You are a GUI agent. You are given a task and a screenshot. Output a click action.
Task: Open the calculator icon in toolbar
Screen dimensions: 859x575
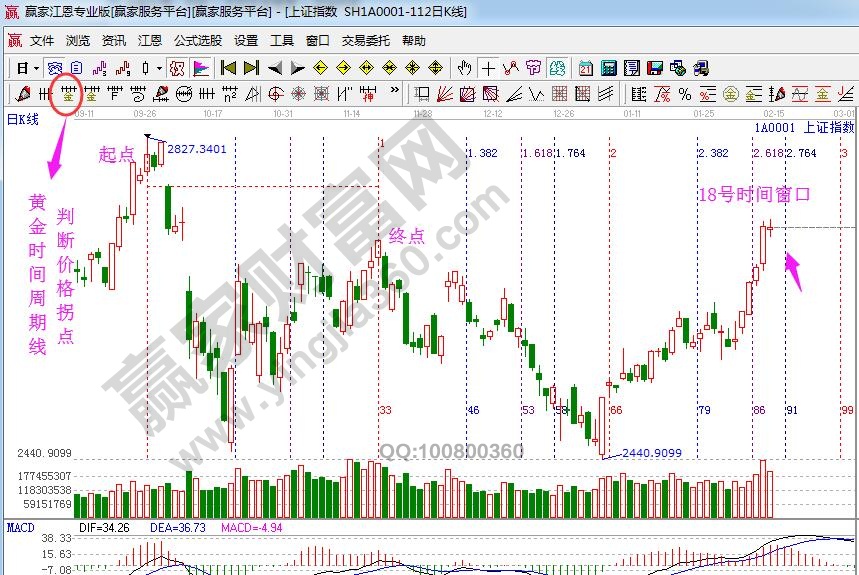click(x=608, y=68)
